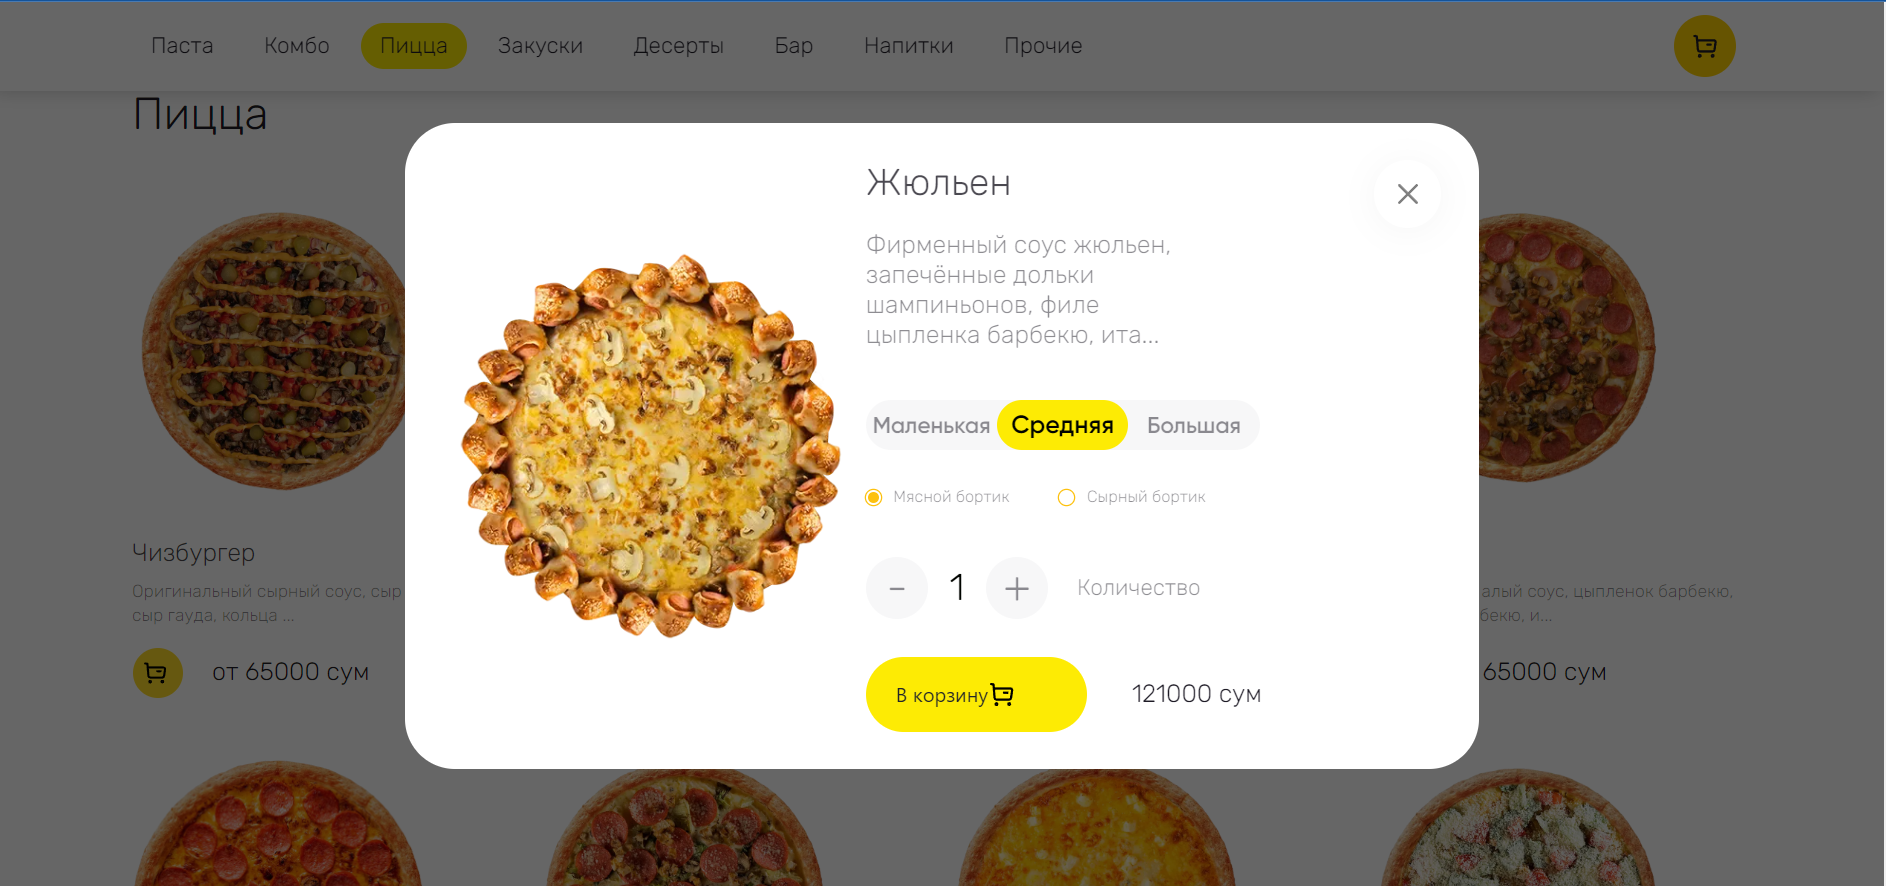Increase quantity with plus button
1886x886 pixels.
[x=1017, y=588]
